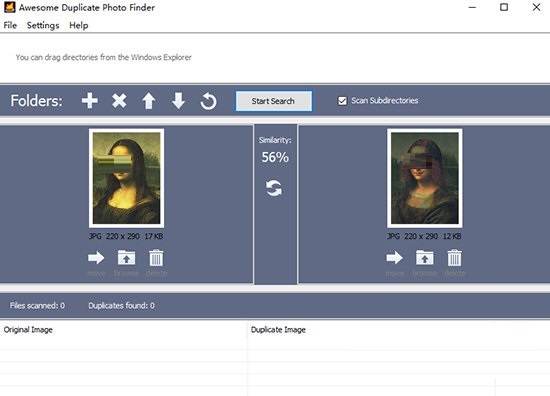Click the drag directories hint text

coord(103,57)
